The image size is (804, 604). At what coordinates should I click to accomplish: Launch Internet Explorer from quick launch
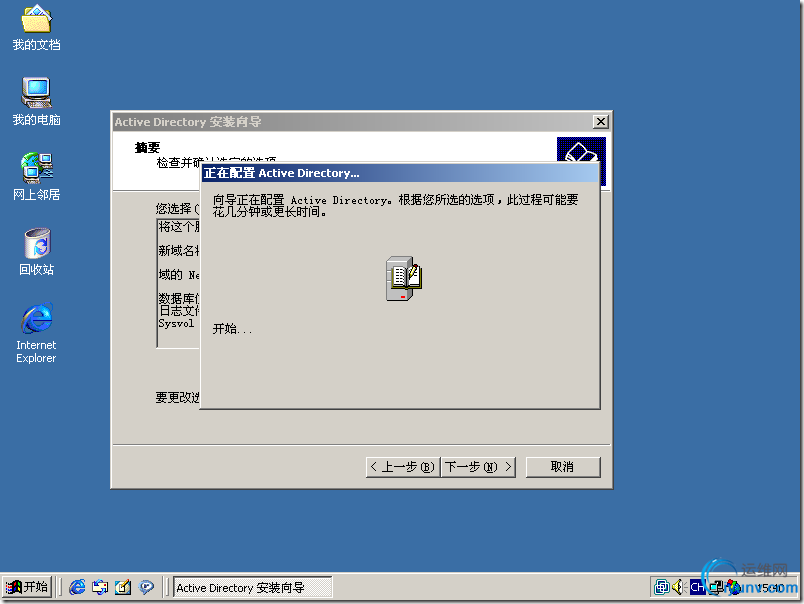(77, 587)
